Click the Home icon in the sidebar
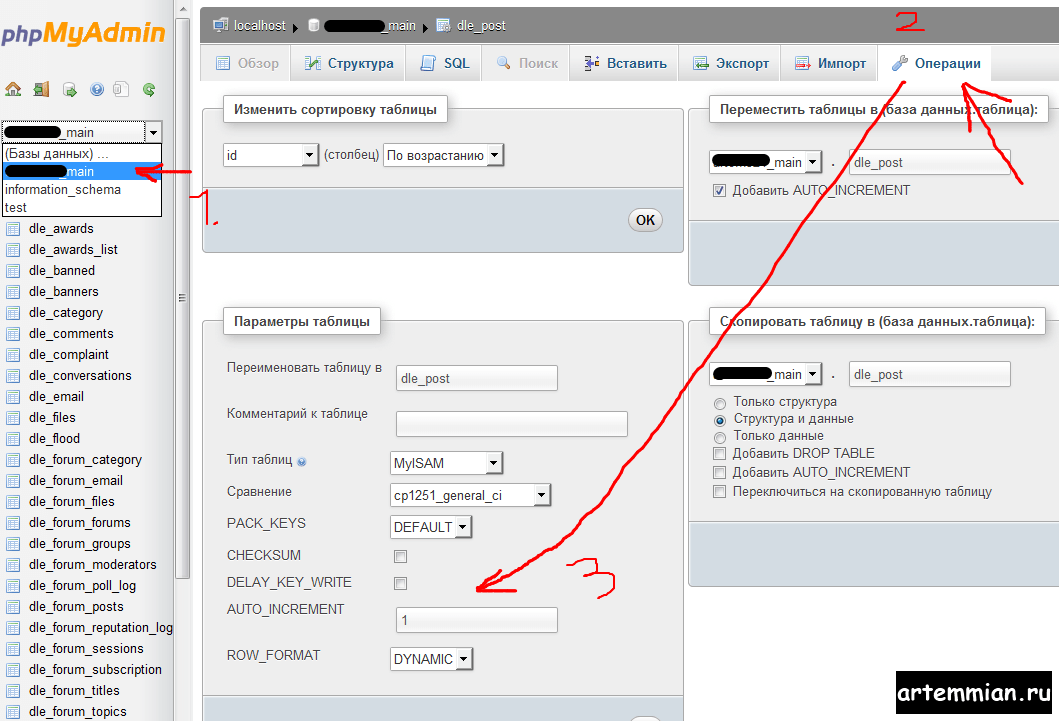Screen dimensions: 1059x721 tap(13, 89)
